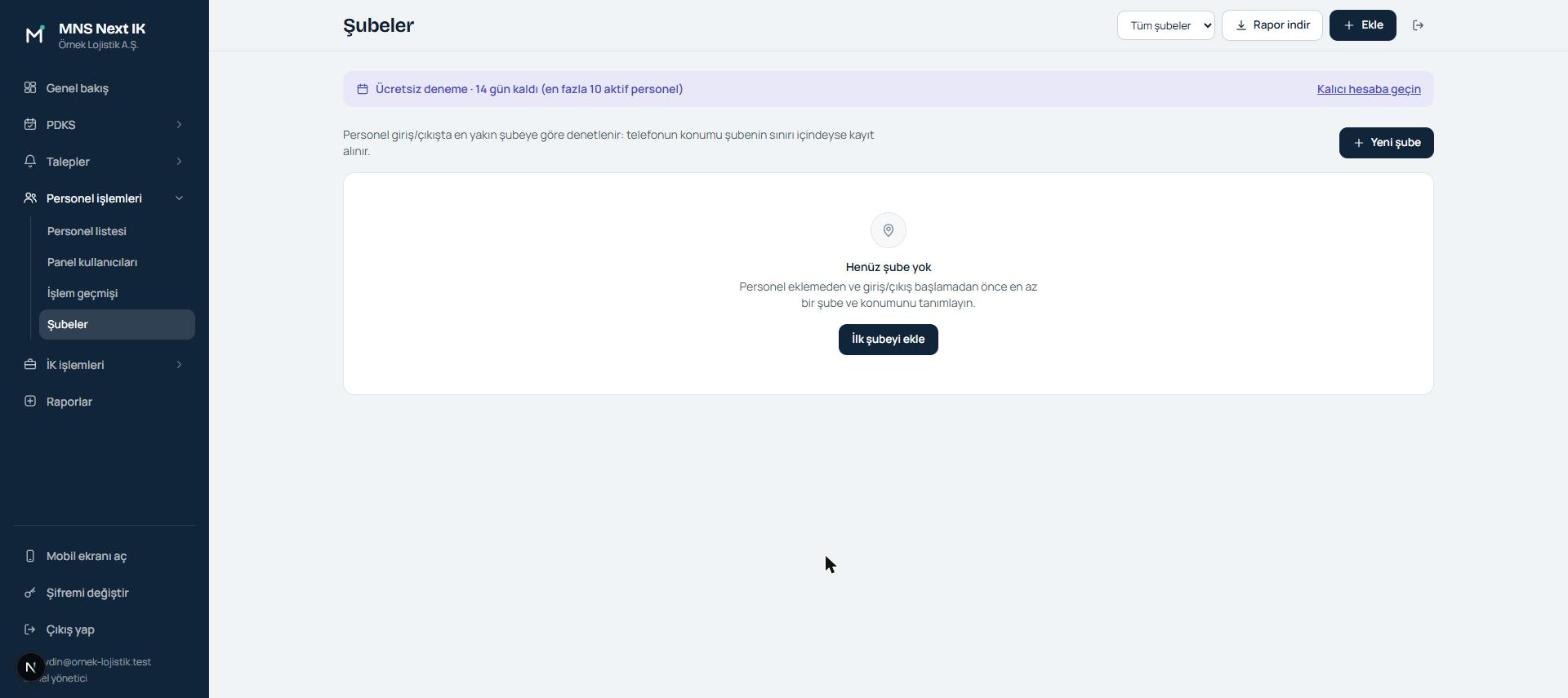Click the Çıkış yap sidebar icon
Screen dimensions: 1568x698
(30, 630)
